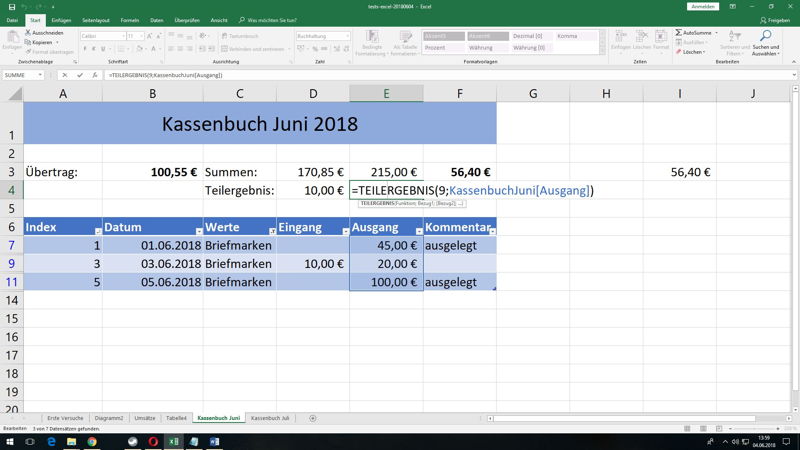
Task: Click the Ausschneiden (cut) scissors icon
Action: pyautogui.click(x=29, y=33)
